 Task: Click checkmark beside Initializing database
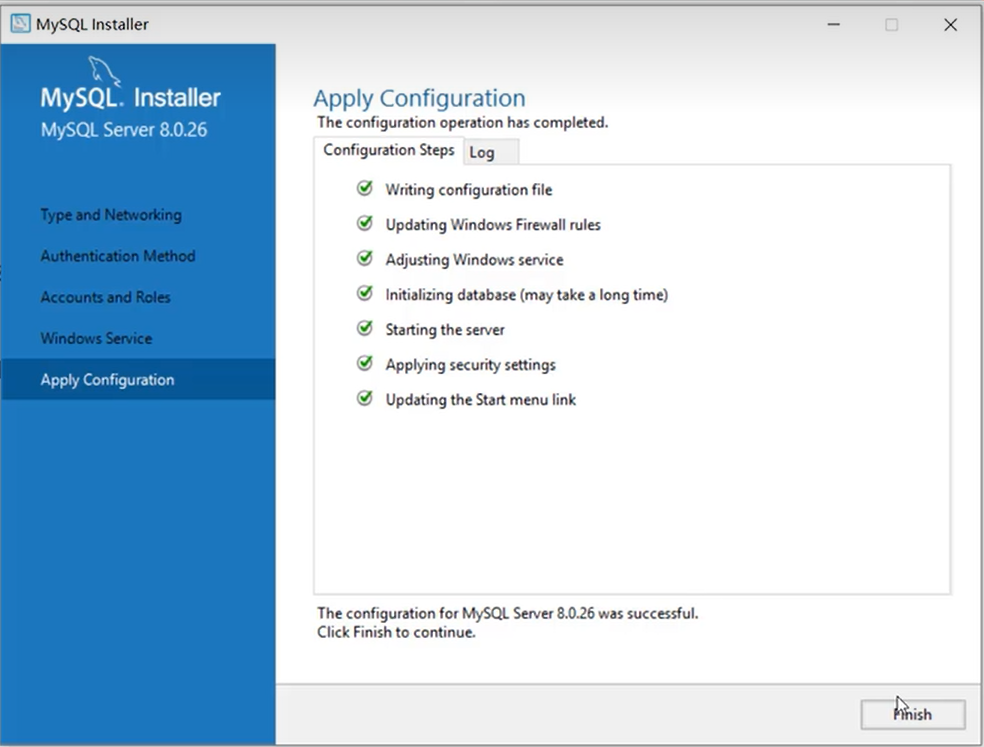[365, 293]
